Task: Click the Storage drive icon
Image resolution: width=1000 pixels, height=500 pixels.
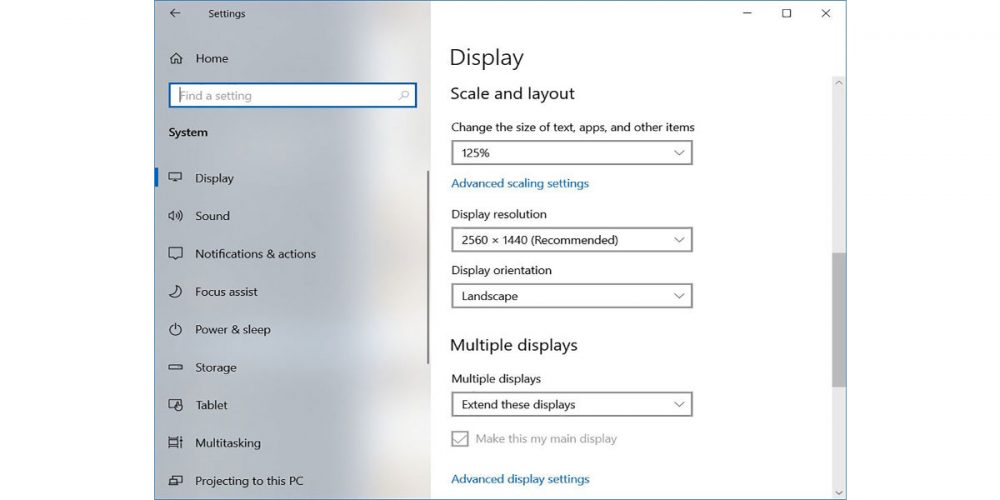Action: click(x=176, y=368)
